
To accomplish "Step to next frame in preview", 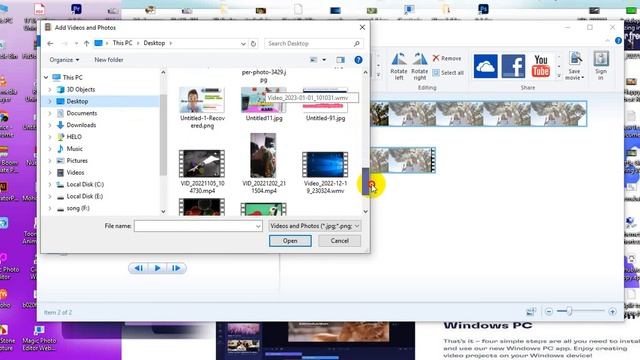I will click(x=176, y=268).
